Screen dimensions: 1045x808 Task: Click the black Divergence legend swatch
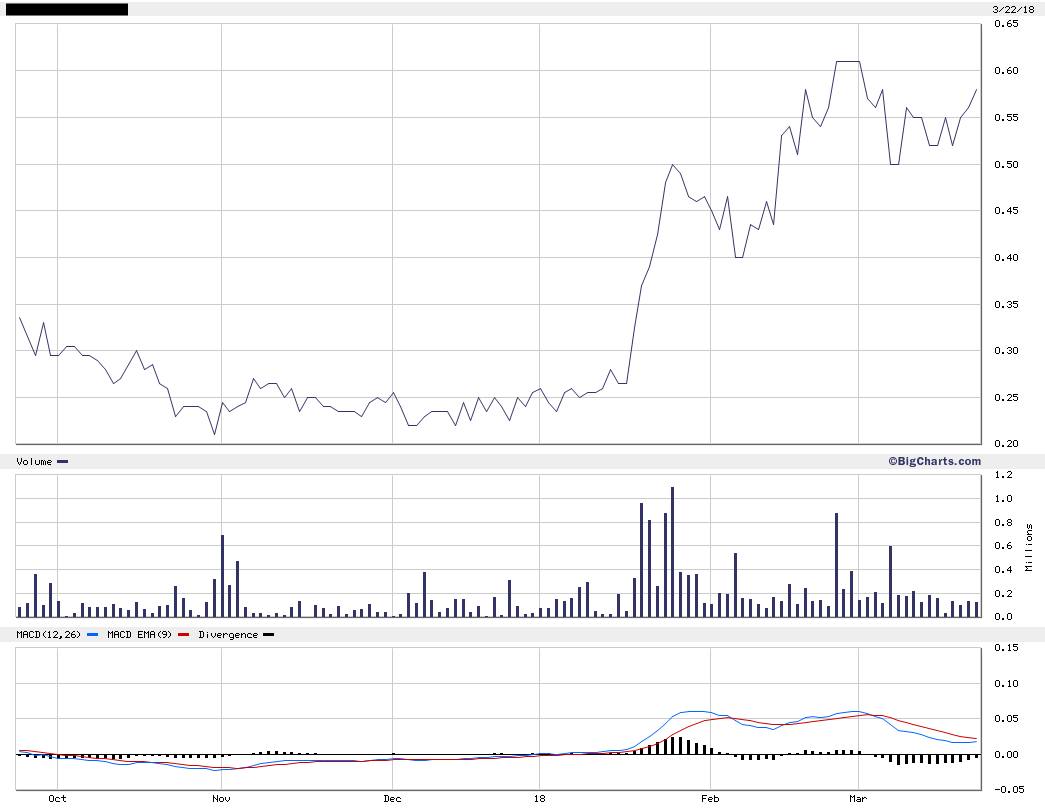click(269, 635)
